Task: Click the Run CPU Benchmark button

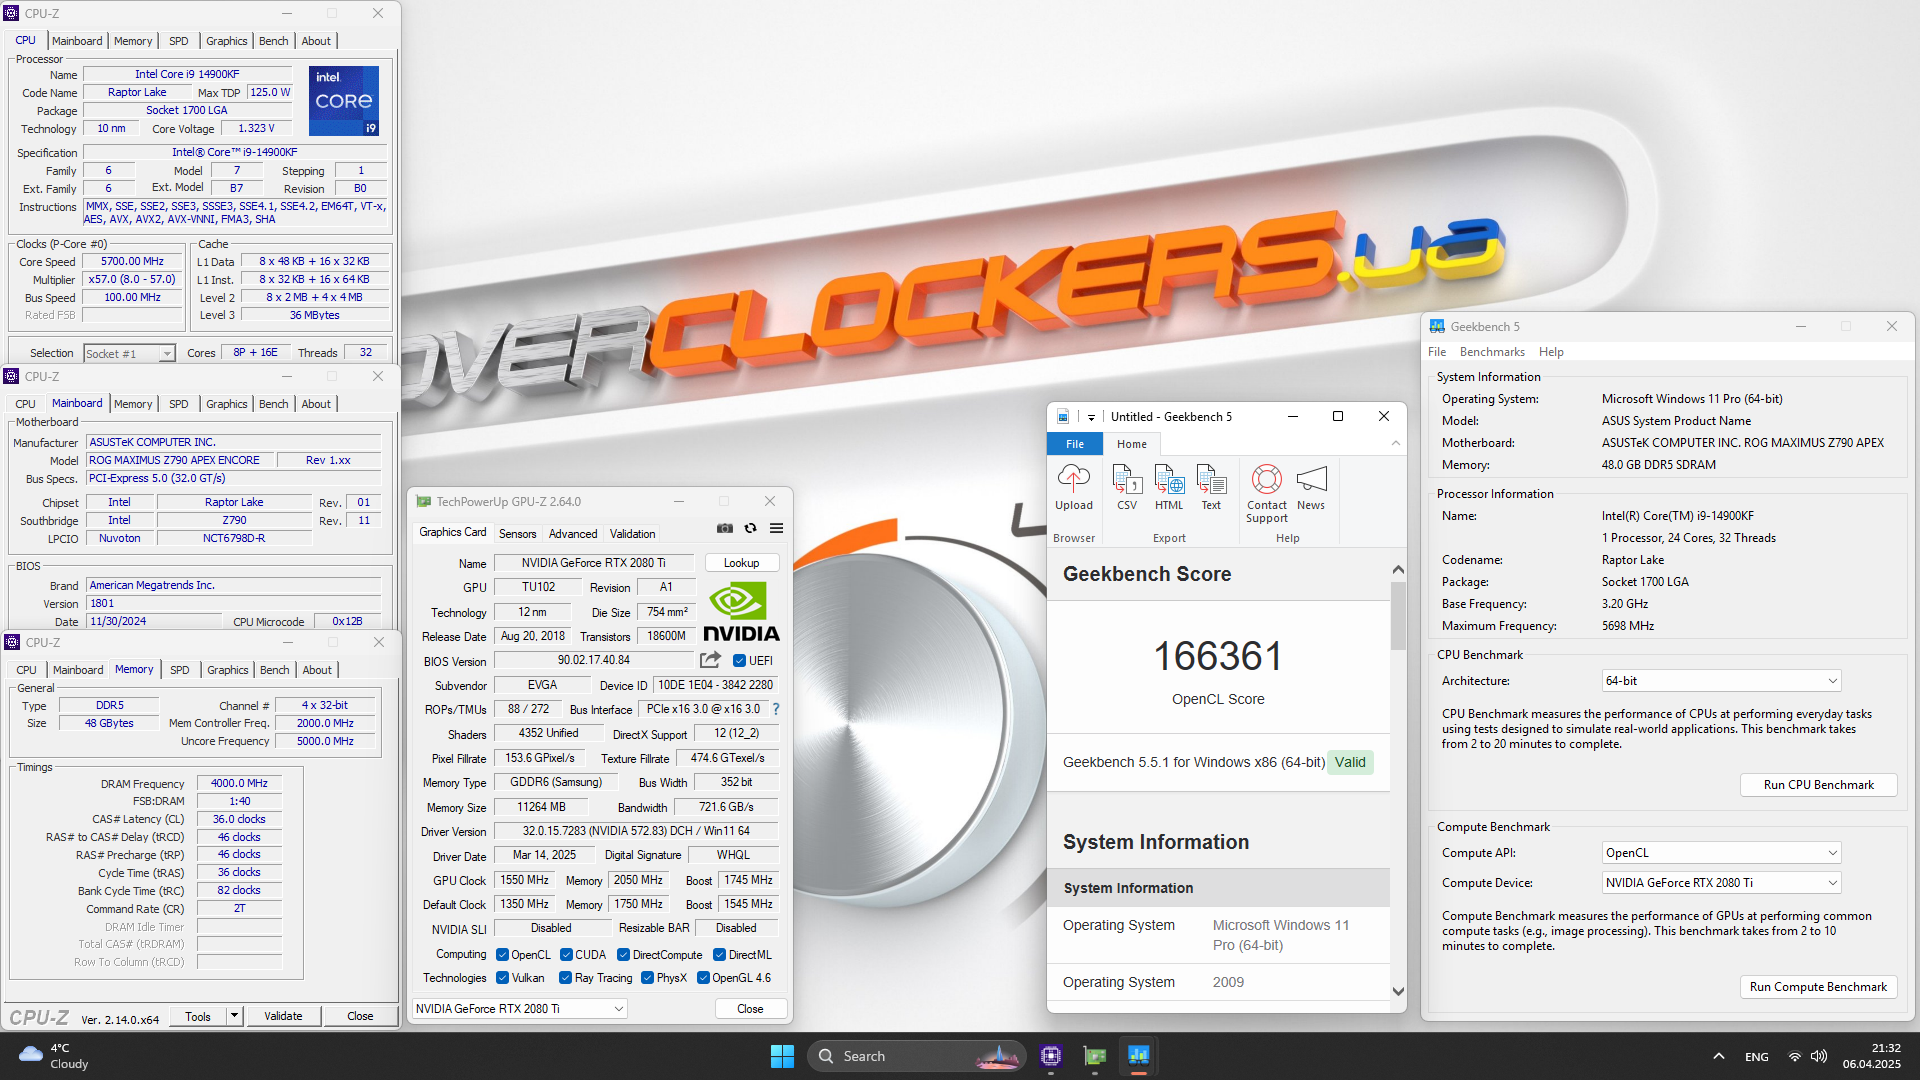Action: (x=1818, y=785)
